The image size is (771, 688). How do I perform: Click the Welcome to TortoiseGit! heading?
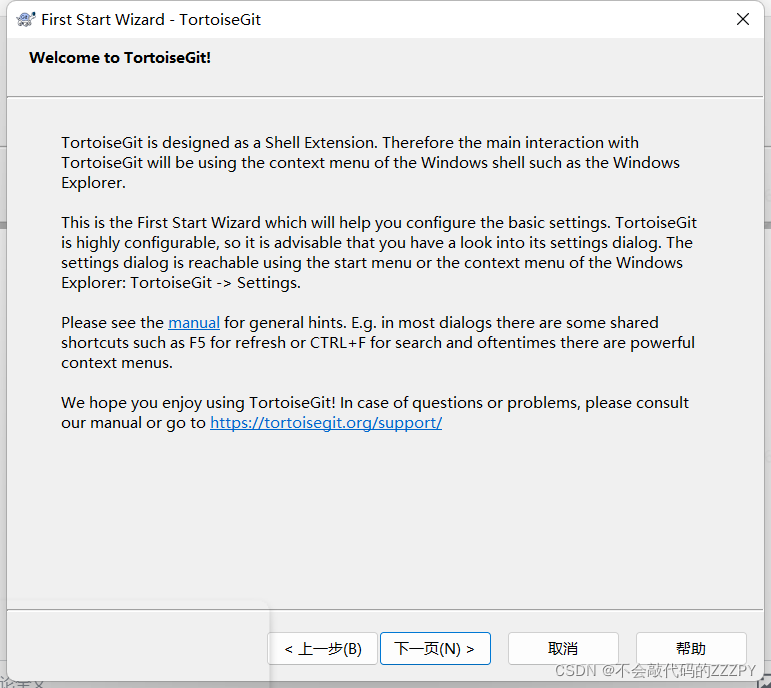(x=120, y=58)
